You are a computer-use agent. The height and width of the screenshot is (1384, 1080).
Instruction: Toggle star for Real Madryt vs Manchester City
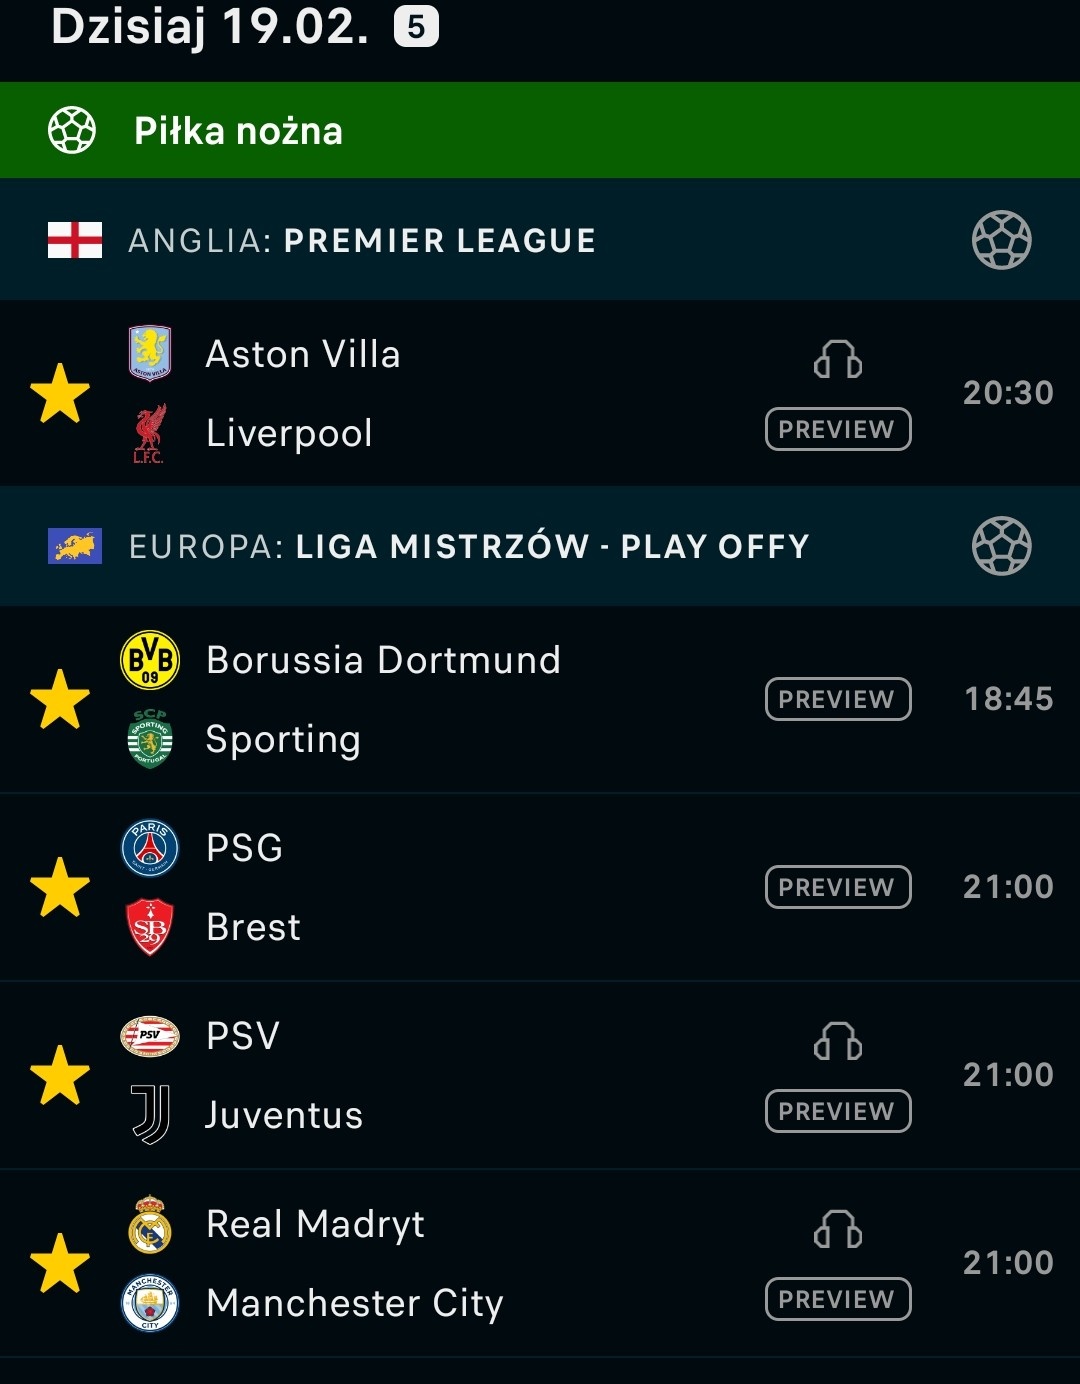[x=60, y=1263]
